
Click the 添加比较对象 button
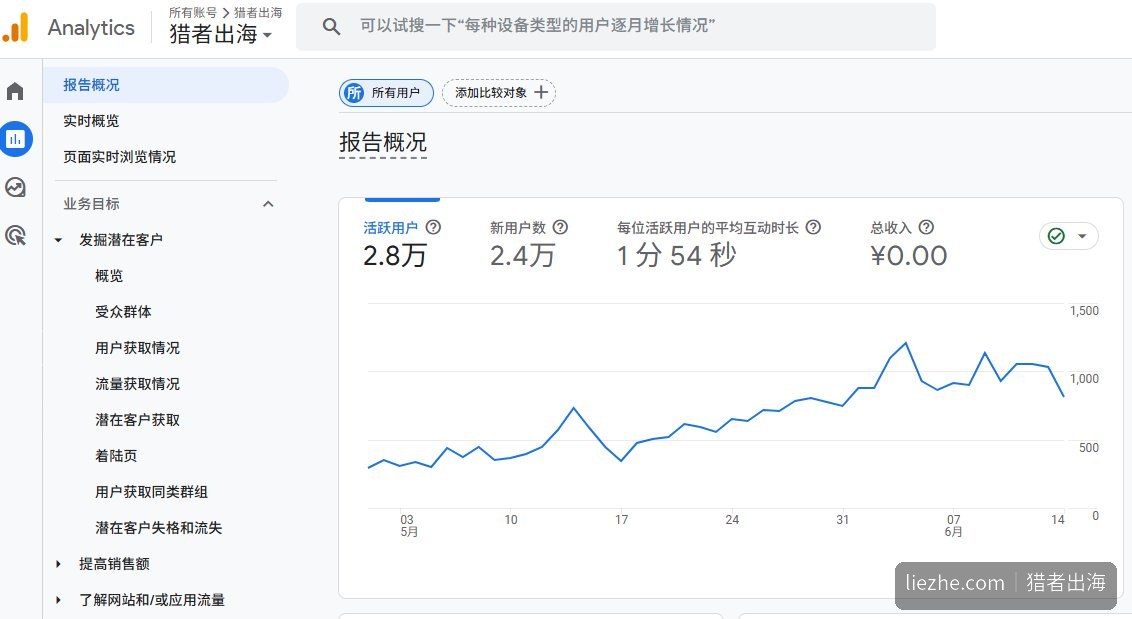pos(499,92)
